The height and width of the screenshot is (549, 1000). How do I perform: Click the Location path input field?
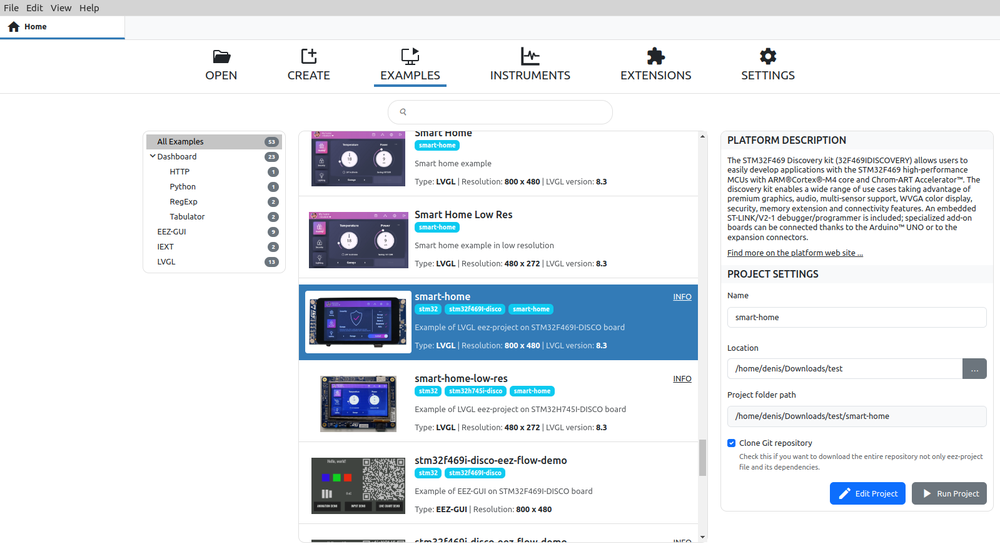coord(844,369)
